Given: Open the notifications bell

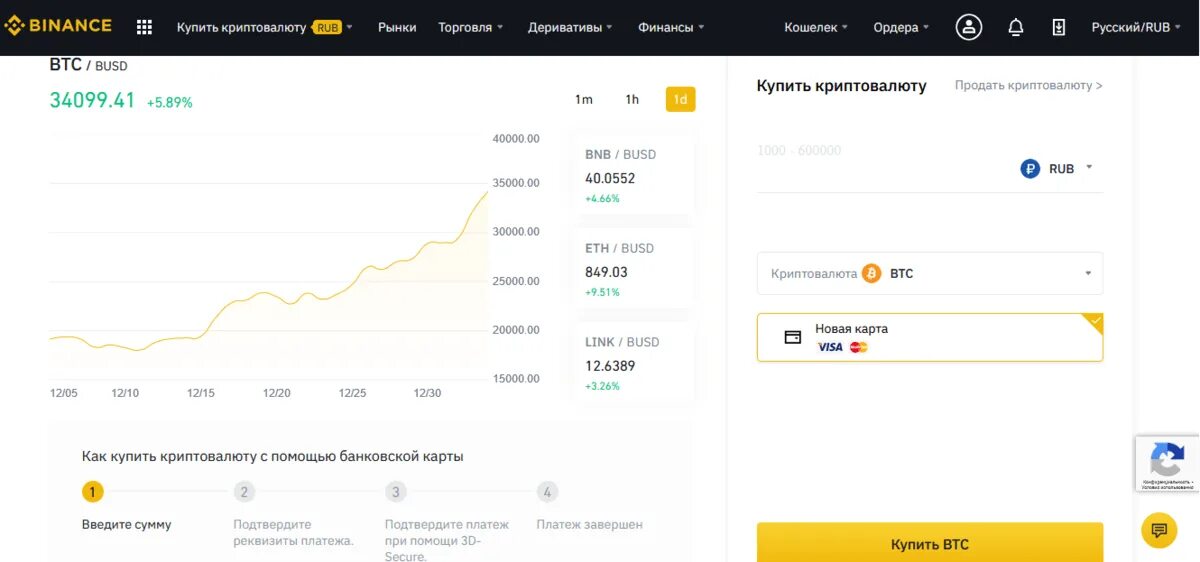Looking at the screenshot, I should 1015,27.
